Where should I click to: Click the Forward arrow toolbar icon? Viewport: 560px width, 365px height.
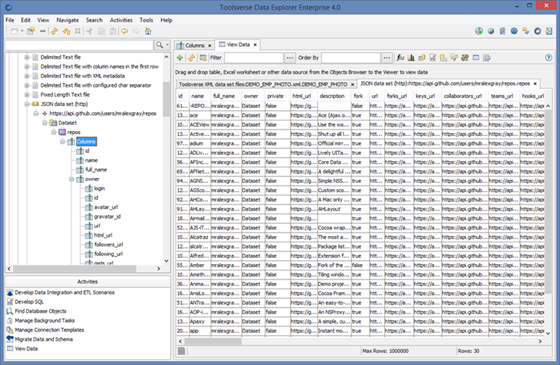click(x=136, y=31)
